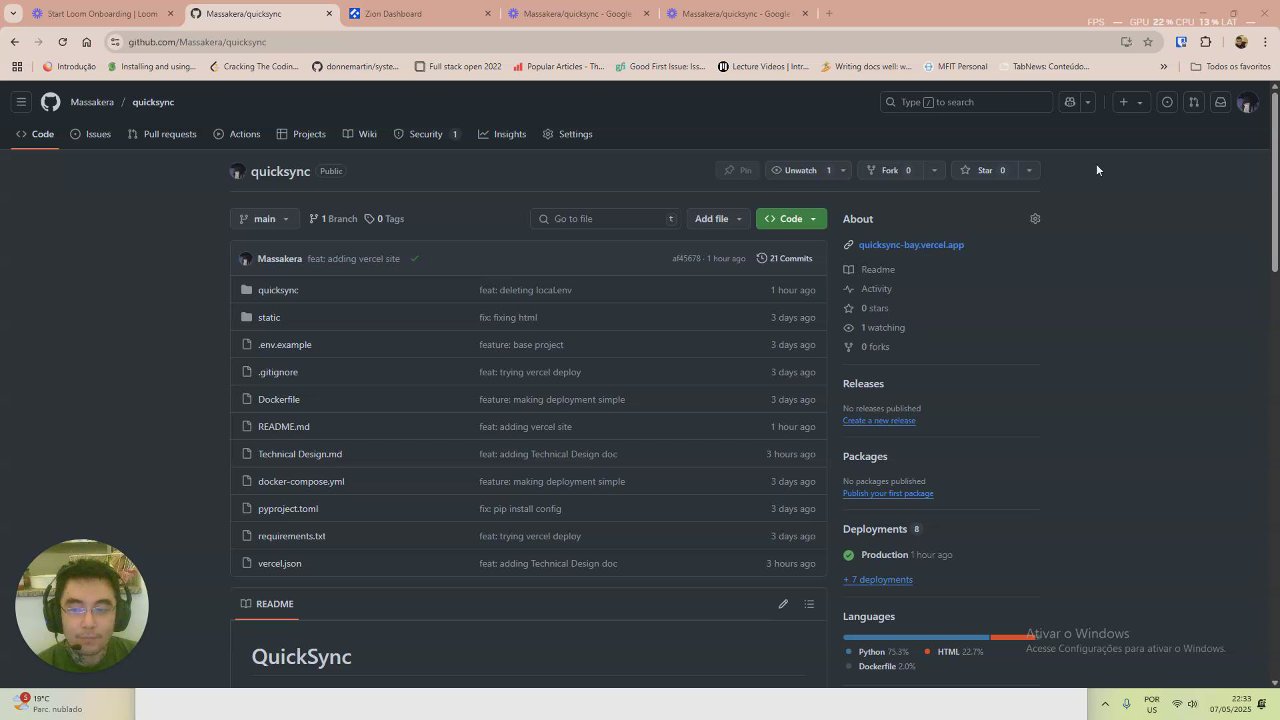The image size is (1280, 720).
Task: Open the green Code dropdown button
Action: pyautogui.click(x=791, y=219)
